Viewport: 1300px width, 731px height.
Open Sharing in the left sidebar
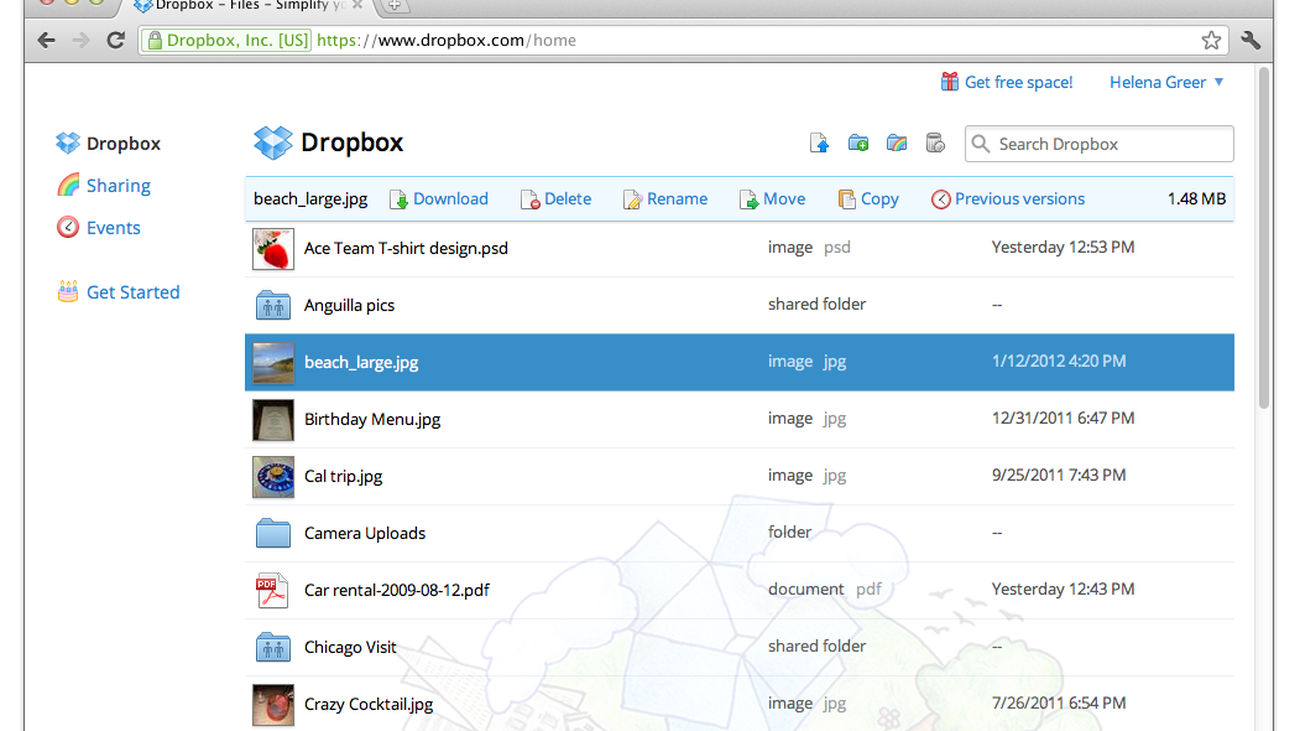coord(118,186)
